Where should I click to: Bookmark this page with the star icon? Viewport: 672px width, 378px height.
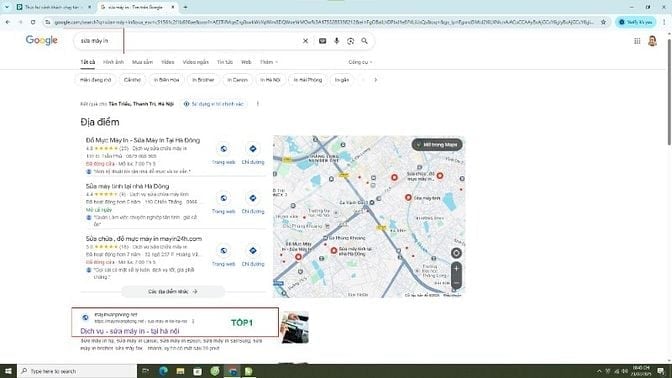tap(603, 22)
